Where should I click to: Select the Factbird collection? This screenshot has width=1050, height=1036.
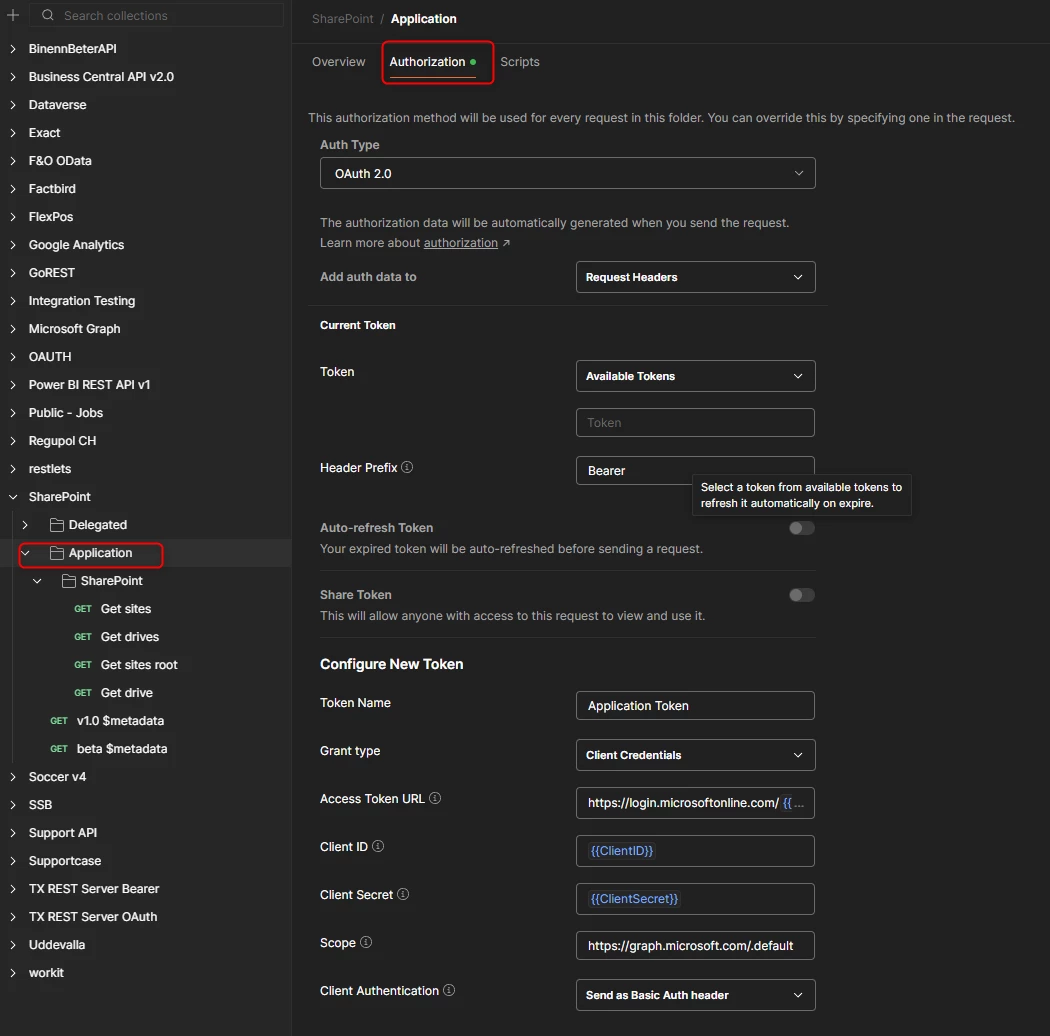pos(52,189)
